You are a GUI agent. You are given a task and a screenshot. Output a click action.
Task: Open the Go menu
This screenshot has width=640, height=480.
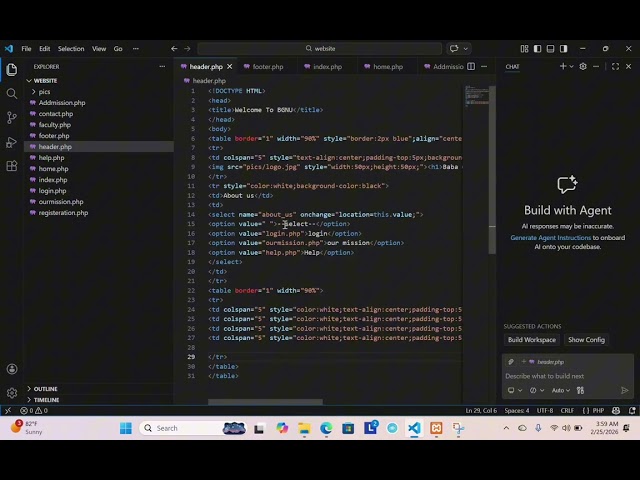(x=118, y=49)
